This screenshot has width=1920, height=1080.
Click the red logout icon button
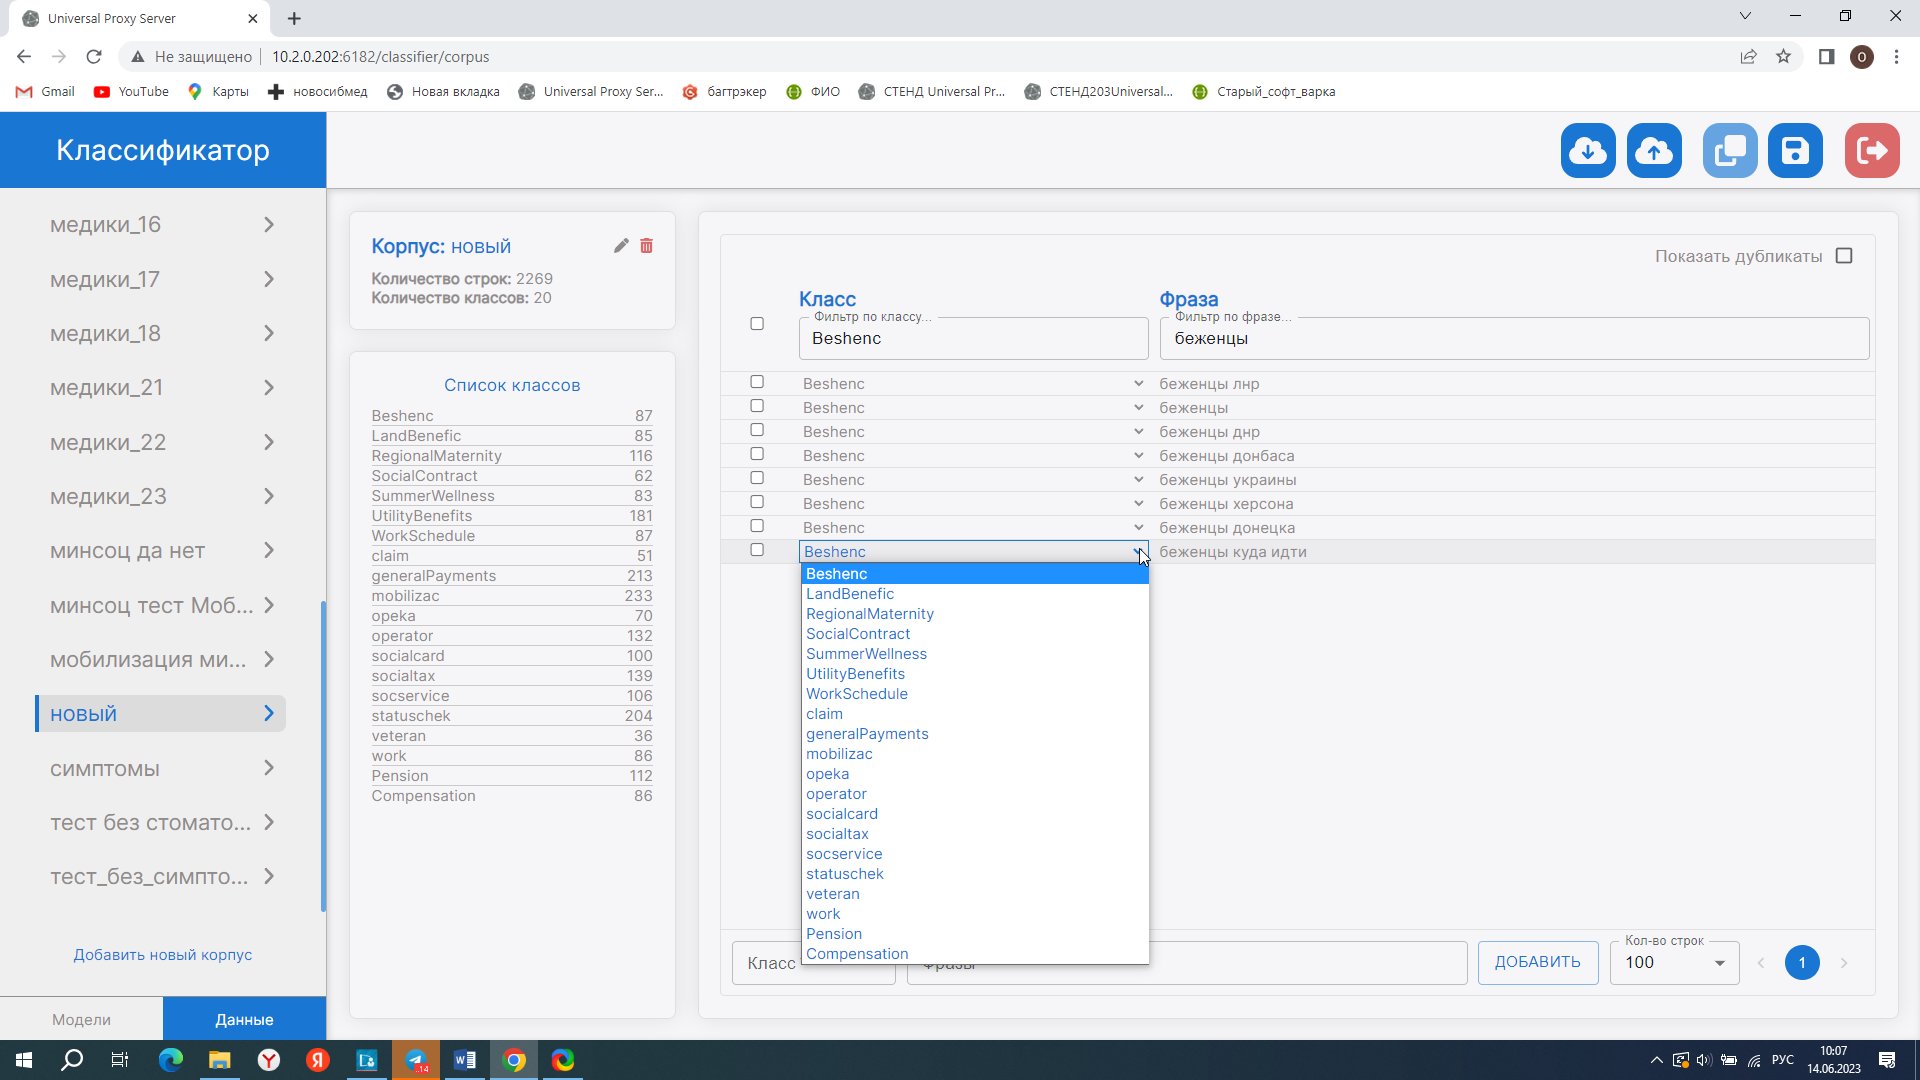tap(1871, 151)
